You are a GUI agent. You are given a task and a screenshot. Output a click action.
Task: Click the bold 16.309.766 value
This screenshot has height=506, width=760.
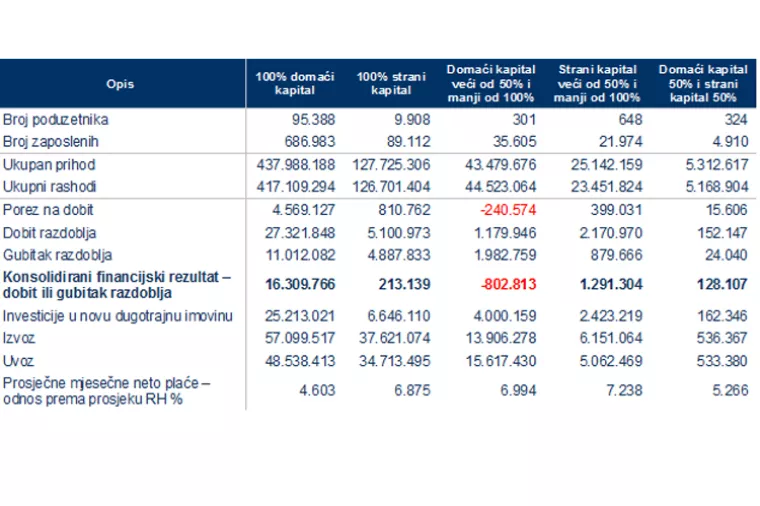(x=300, y=284)
